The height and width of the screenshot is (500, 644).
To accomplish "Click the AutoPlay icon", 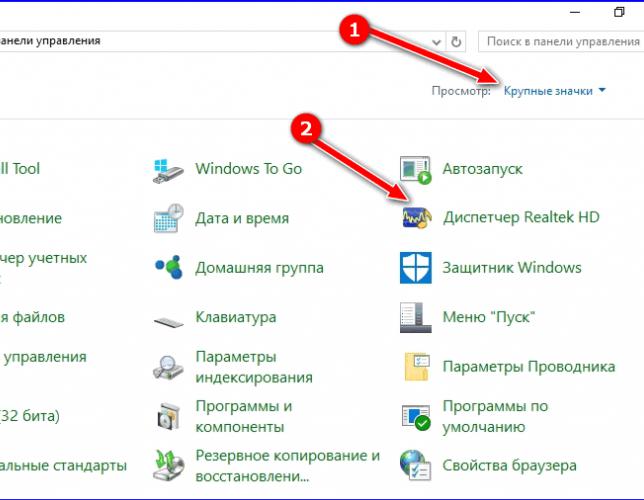I will point(416,170).
